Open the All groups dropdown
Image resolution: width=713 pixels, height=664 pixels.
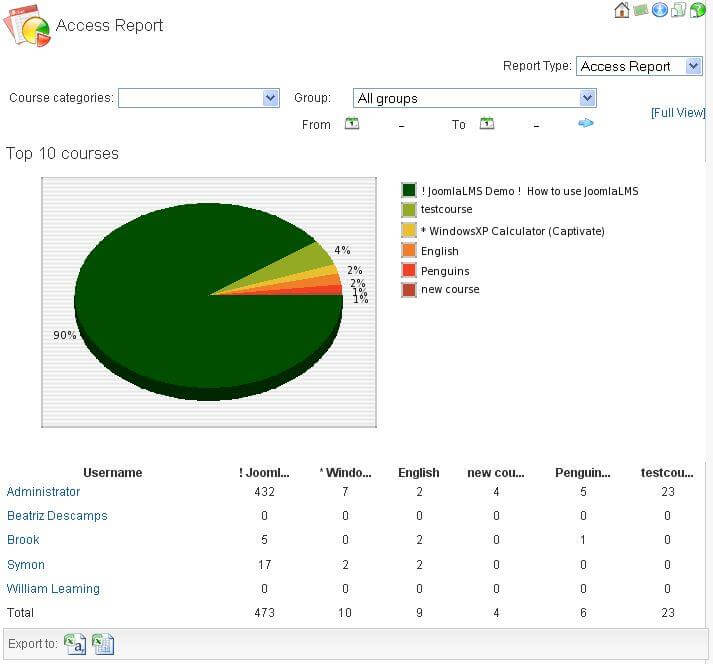click(474, 98)
